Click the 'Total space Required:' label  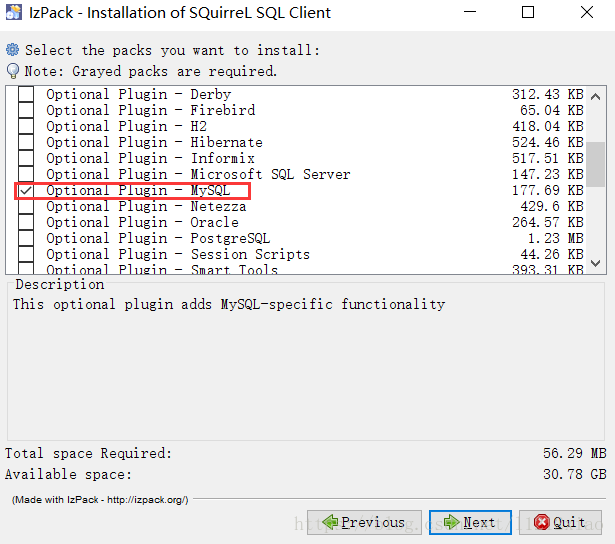88,453
